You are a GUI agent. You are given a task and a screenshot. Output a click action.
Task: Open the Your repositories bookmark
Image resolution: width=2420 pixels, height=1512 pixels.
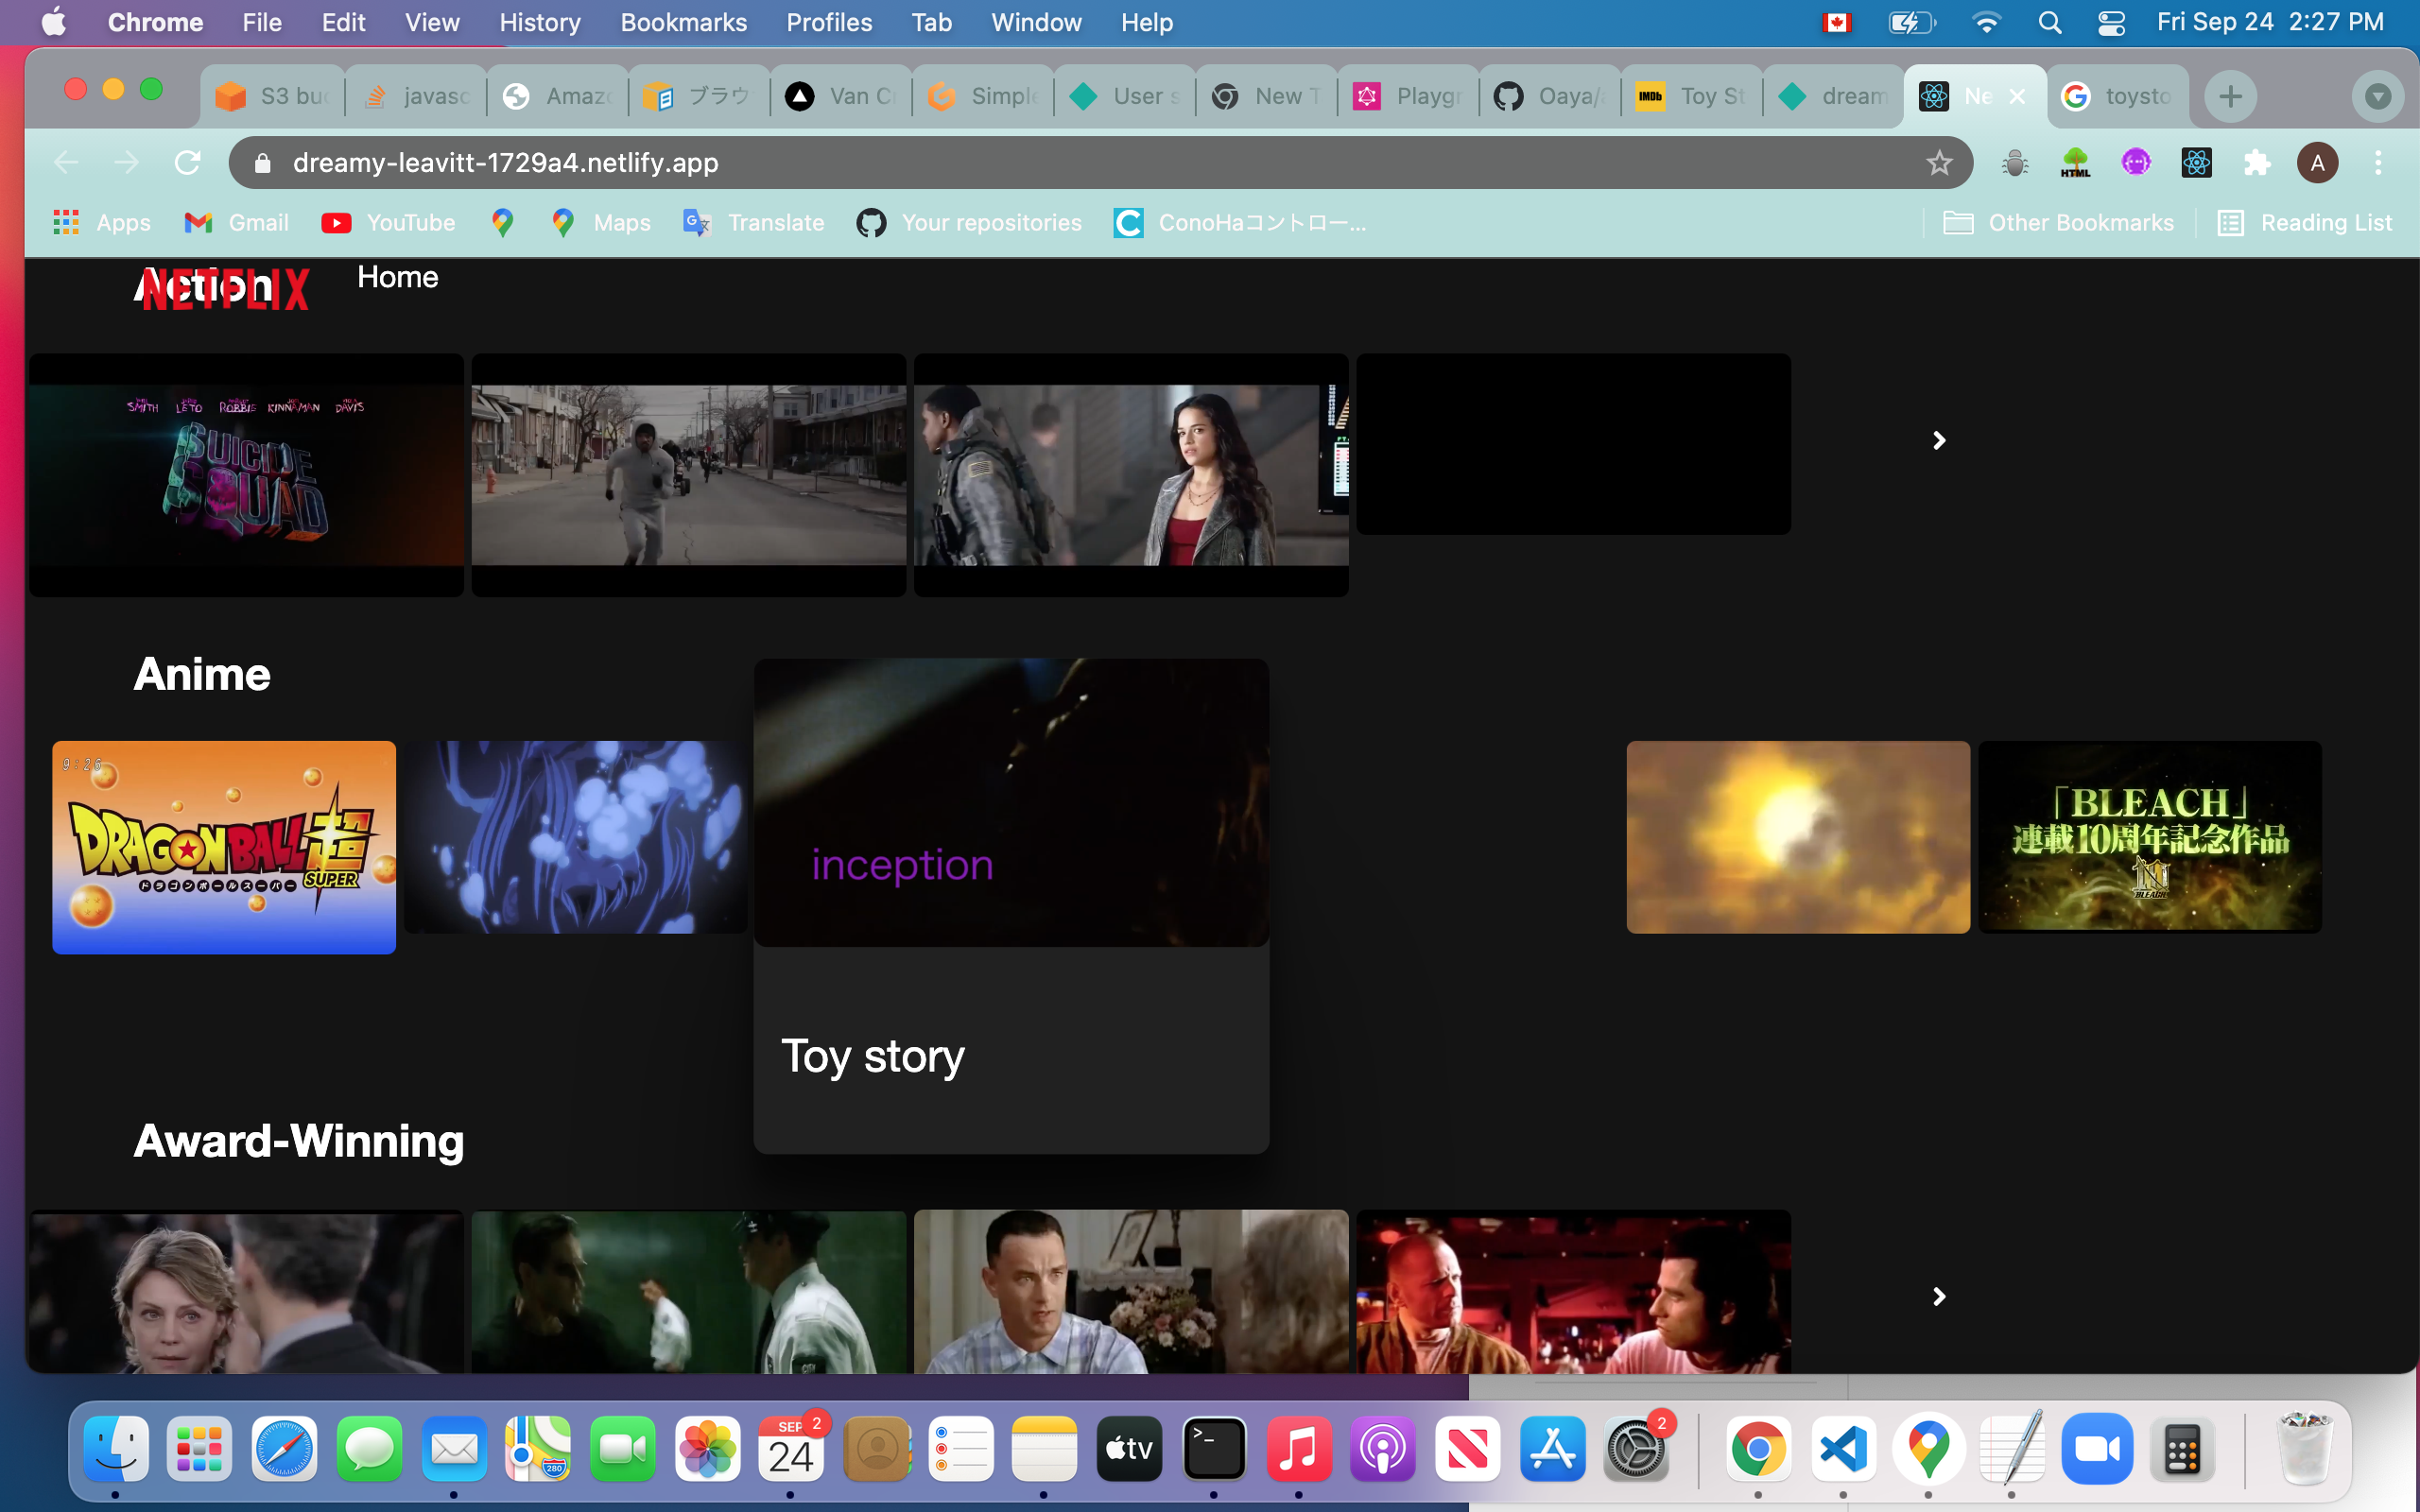point(968,222)
